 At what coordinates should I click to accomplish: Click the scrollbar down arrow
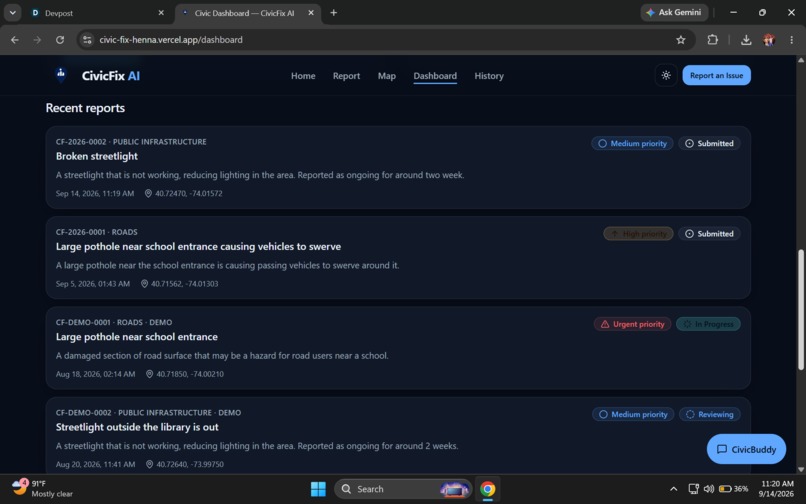click(x=800, y=469)
